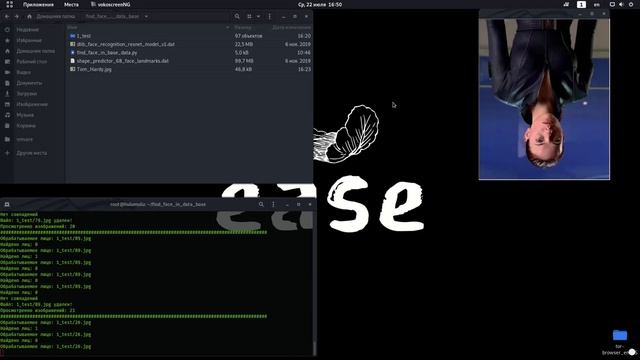Minimize the image viewer window
Viewport: 640px width, 360px height.
(580, 14)
